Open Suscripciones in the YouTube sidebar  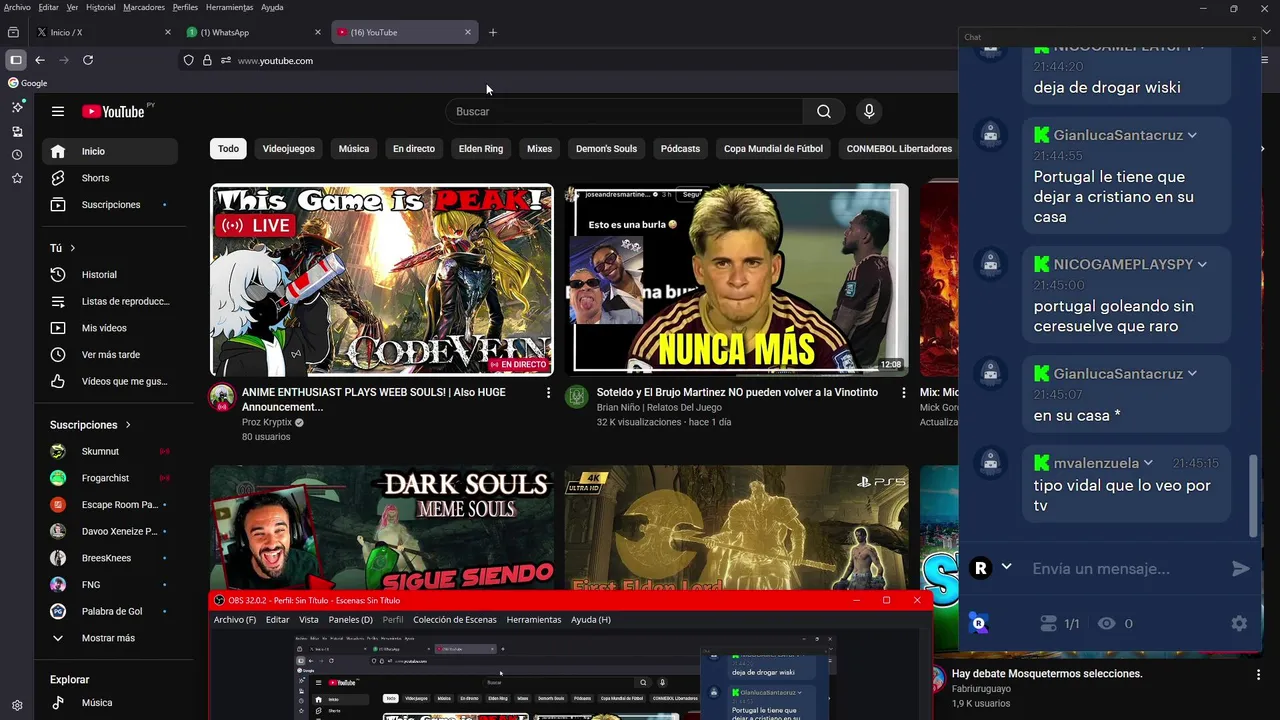[110, 205]
